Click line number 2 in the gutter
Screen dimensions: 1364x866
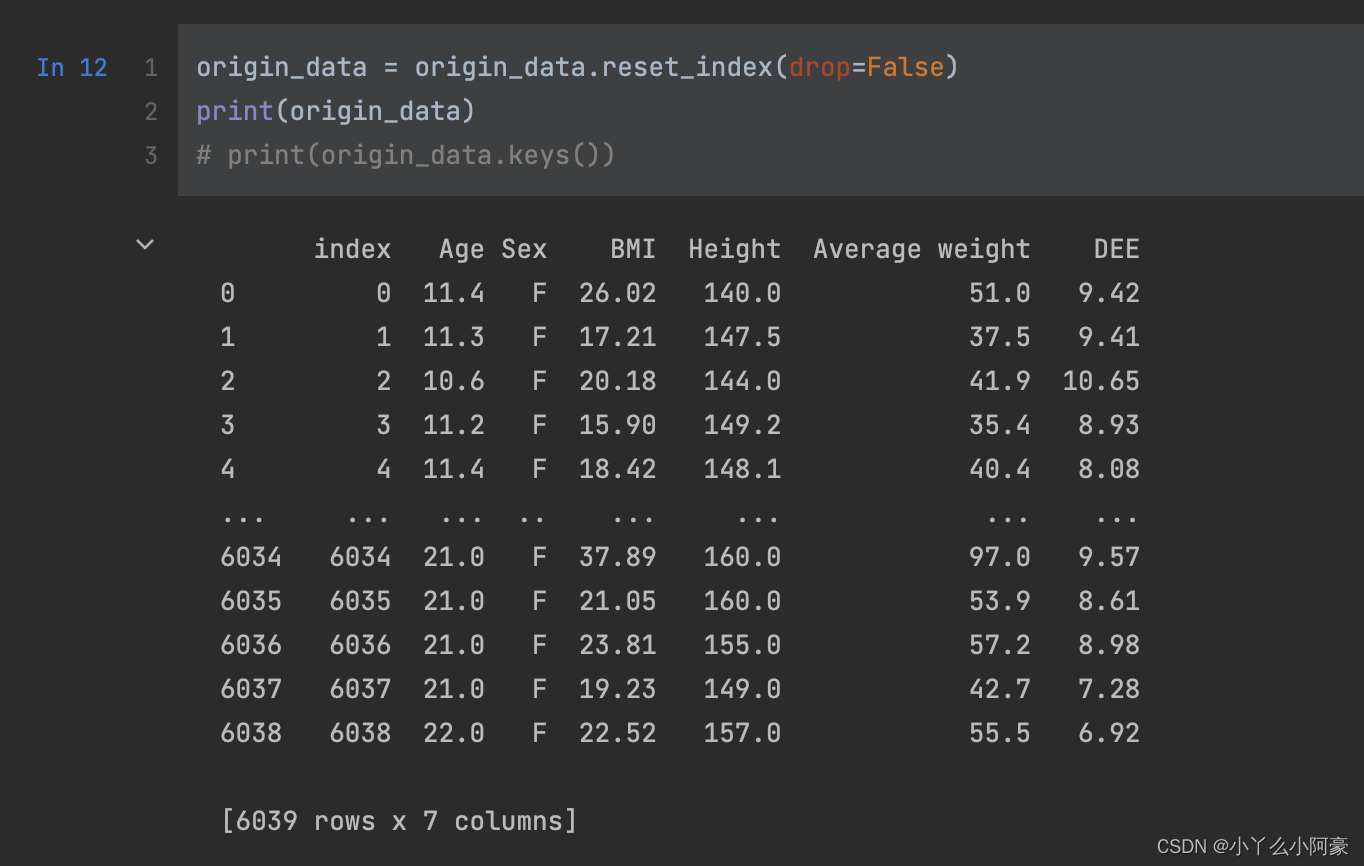(x=151, y=111)
